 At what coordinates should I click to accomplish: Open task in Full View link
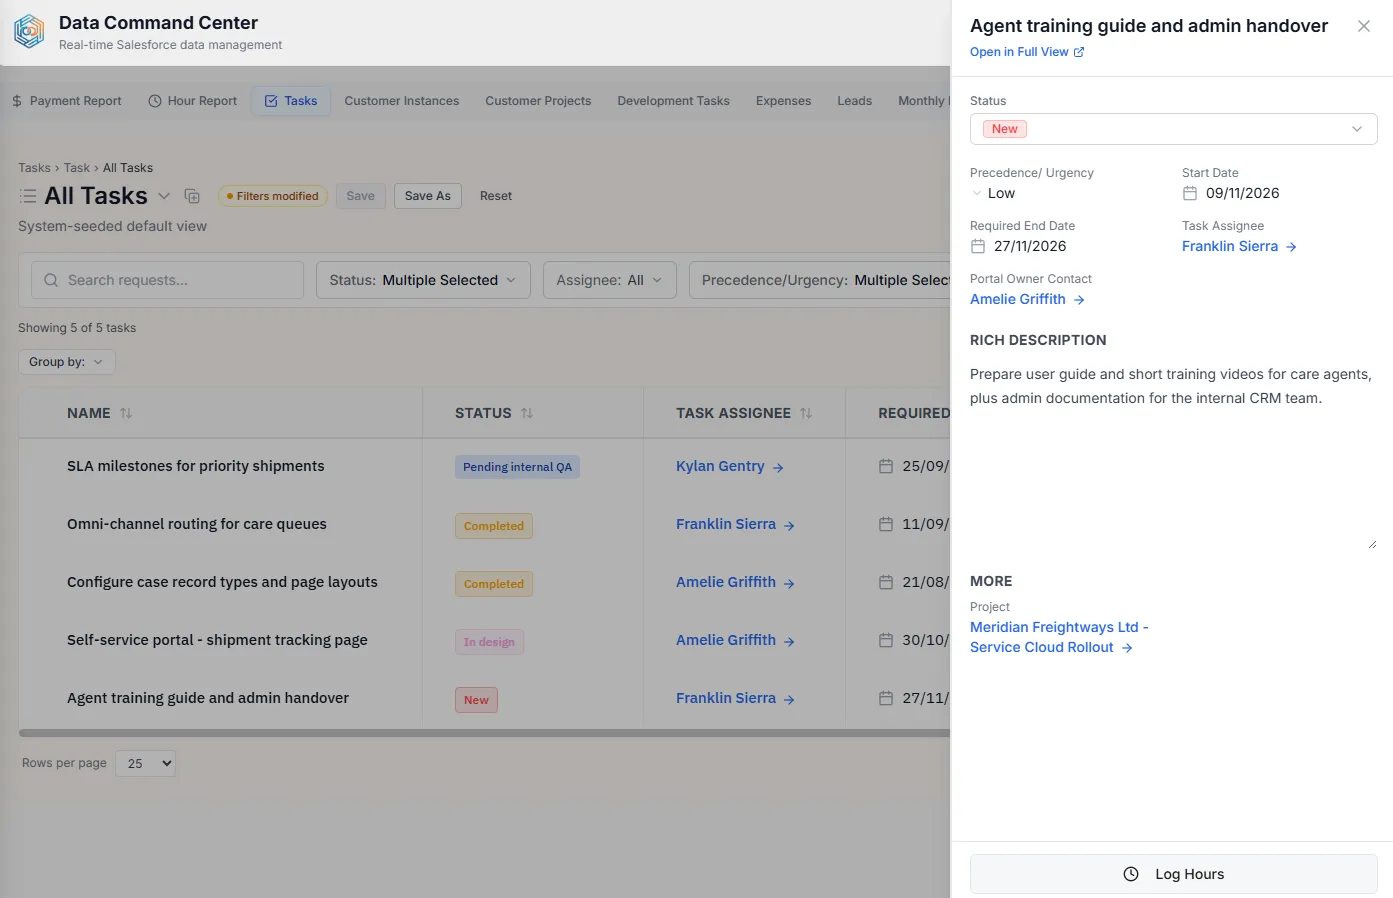1027,52
